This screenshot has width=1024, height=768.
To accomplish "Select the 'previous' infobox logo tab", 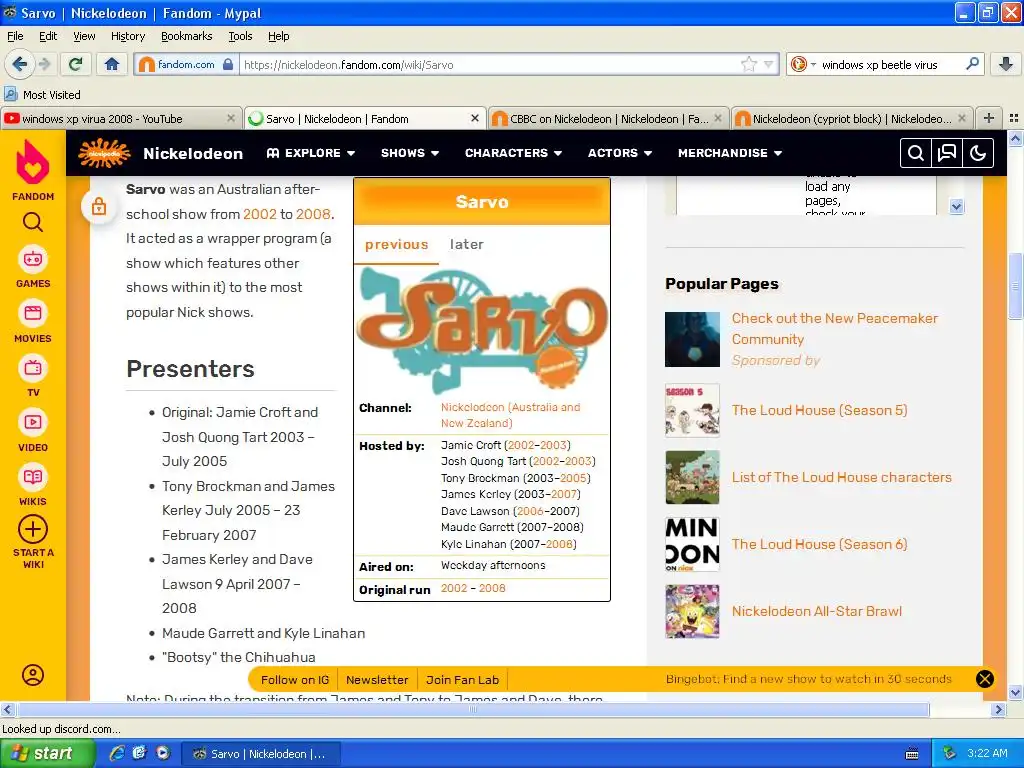I will (396, 244).
